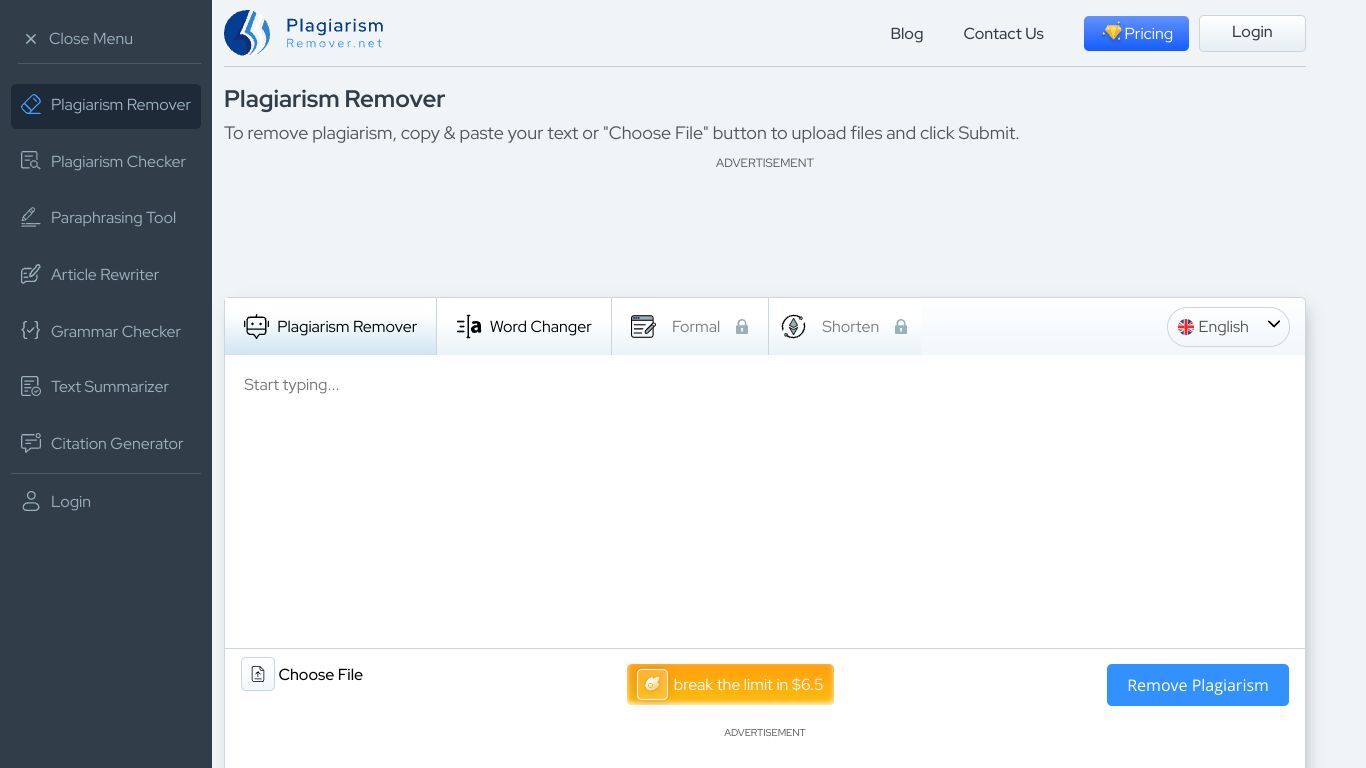This screenshot has height=768, width=1366.
Task: Select the locked Shorten mode tab
Action: click(844, 327)
